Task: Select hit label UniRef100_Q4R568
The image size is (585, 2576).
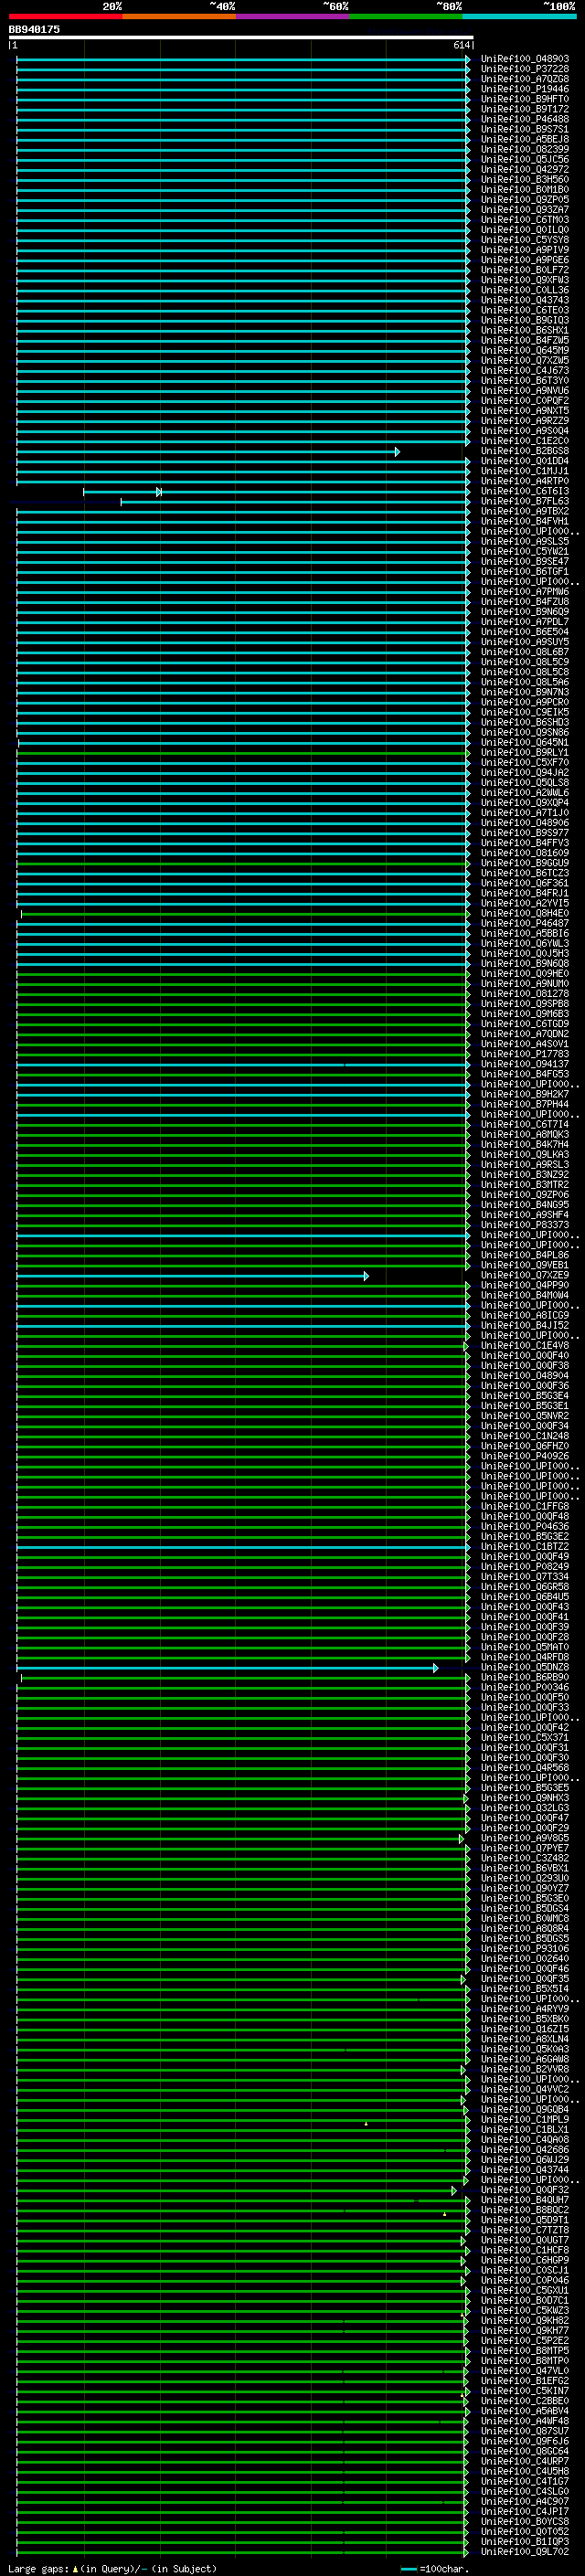Action: coord(525,1768)
